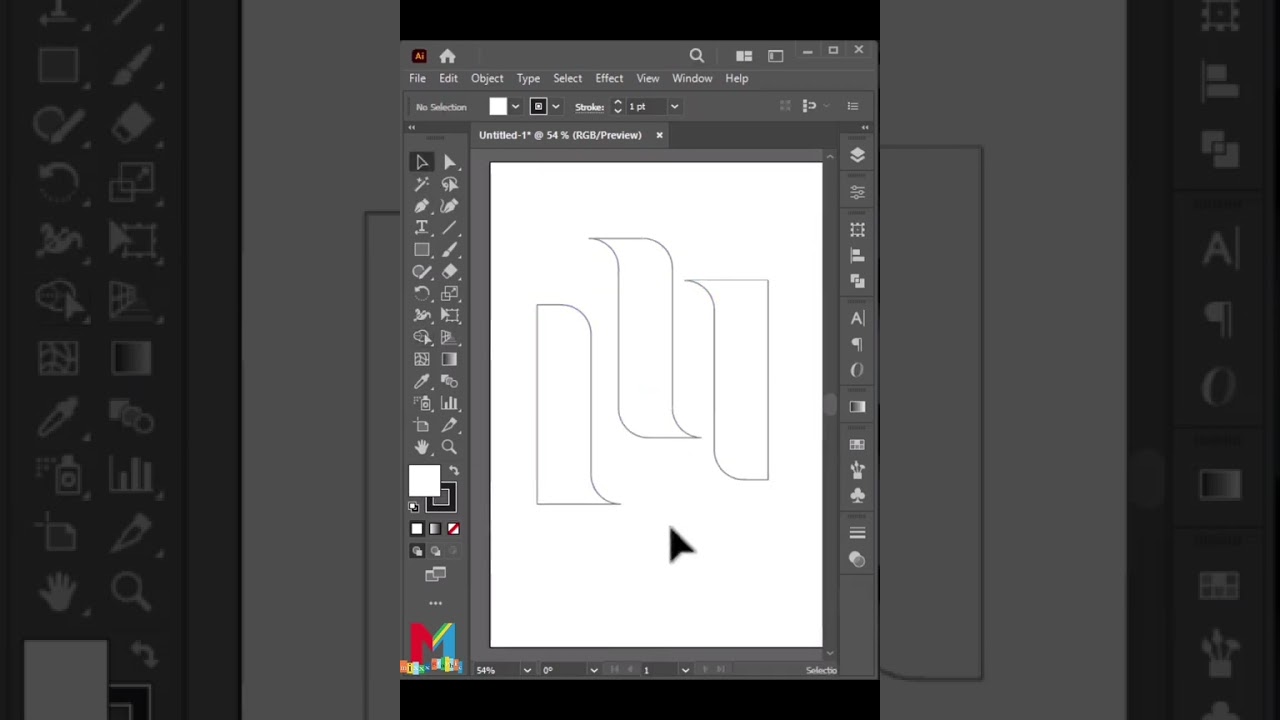Enable Draw Normal mode
This screenshot has height=720, width=1280.
click(x=417, y=551)
